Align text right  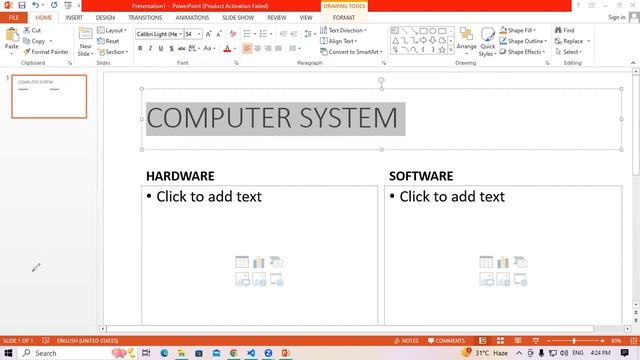point(268,49)
